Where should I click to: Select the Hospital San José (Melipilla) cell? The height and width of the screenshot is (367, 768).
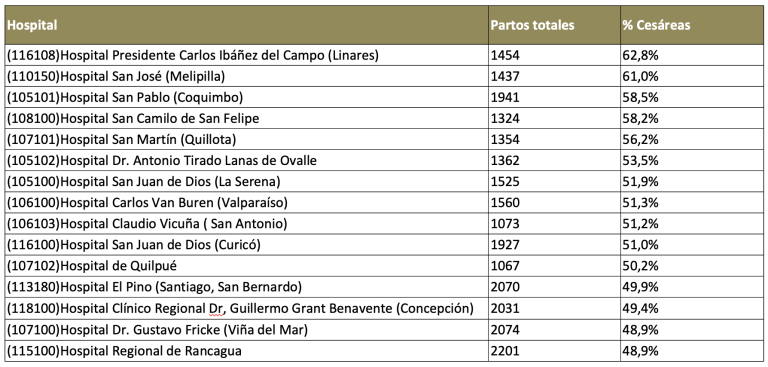247,76
